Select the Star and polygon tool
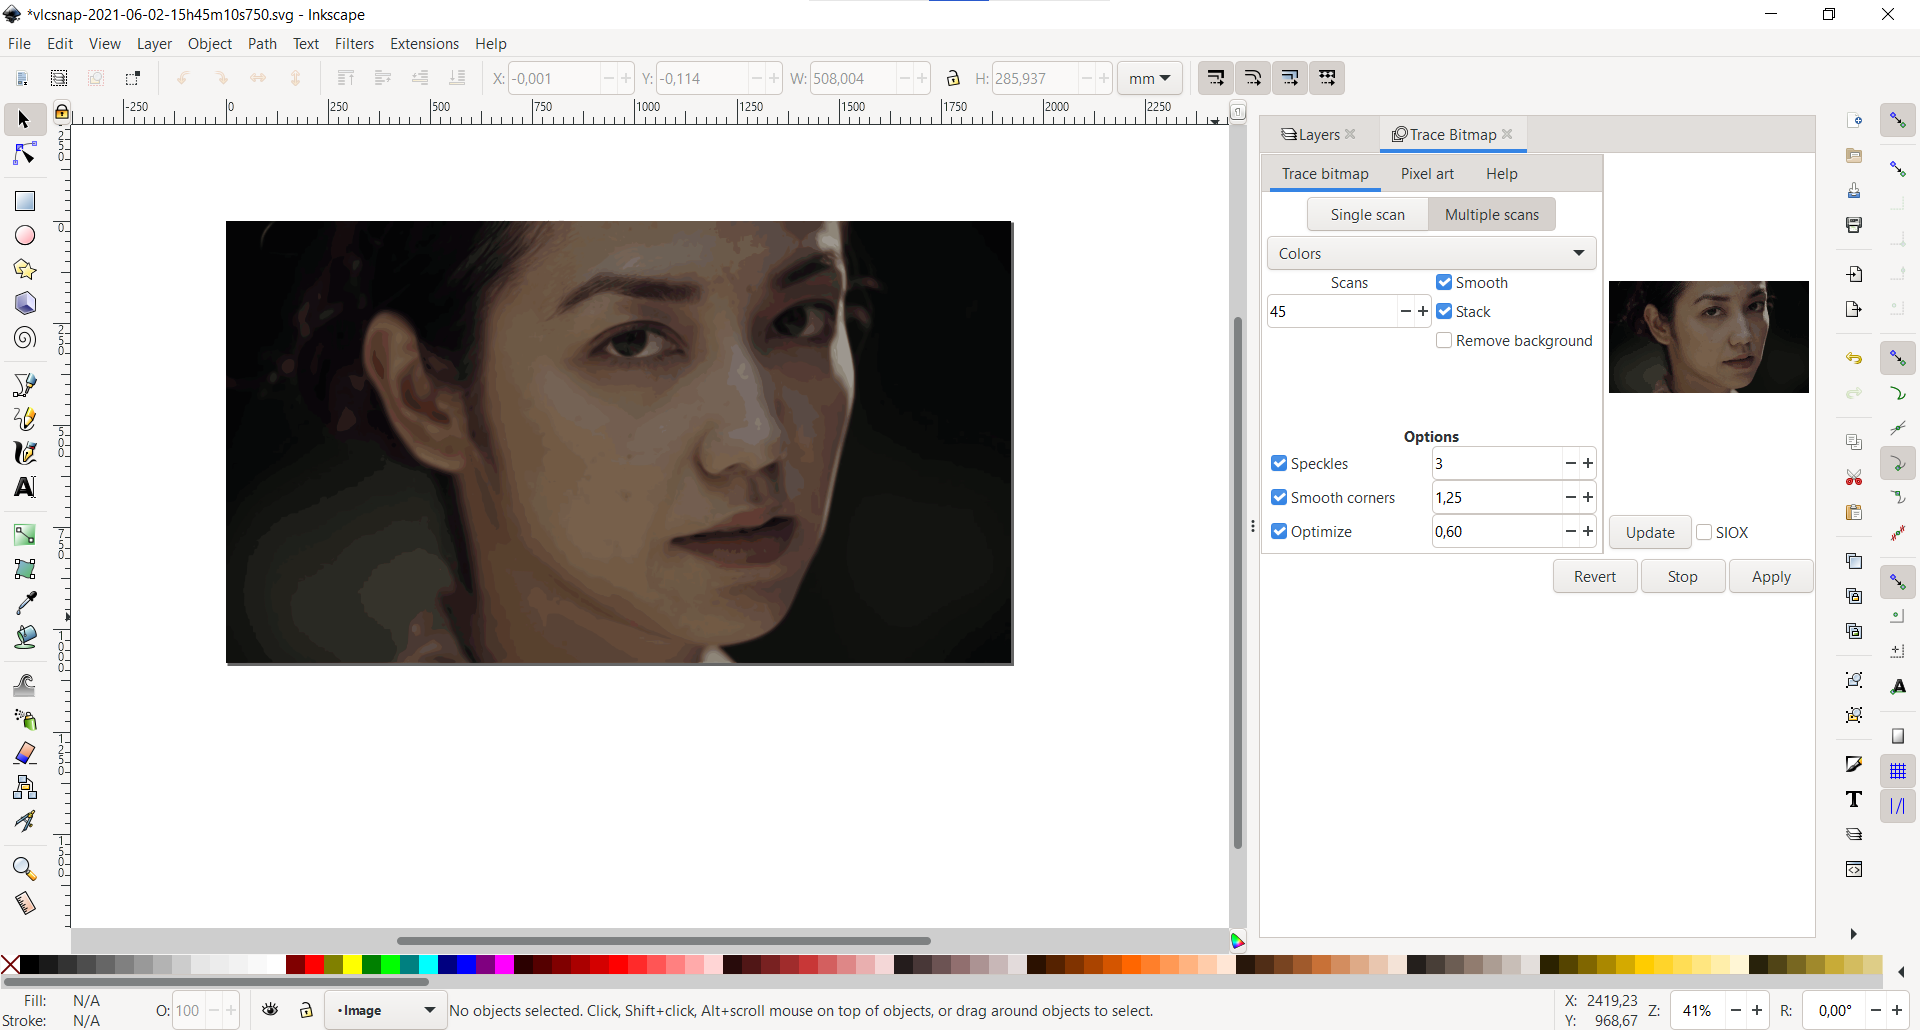The height and width of the screenshot is (1030, 1920). 25,269
